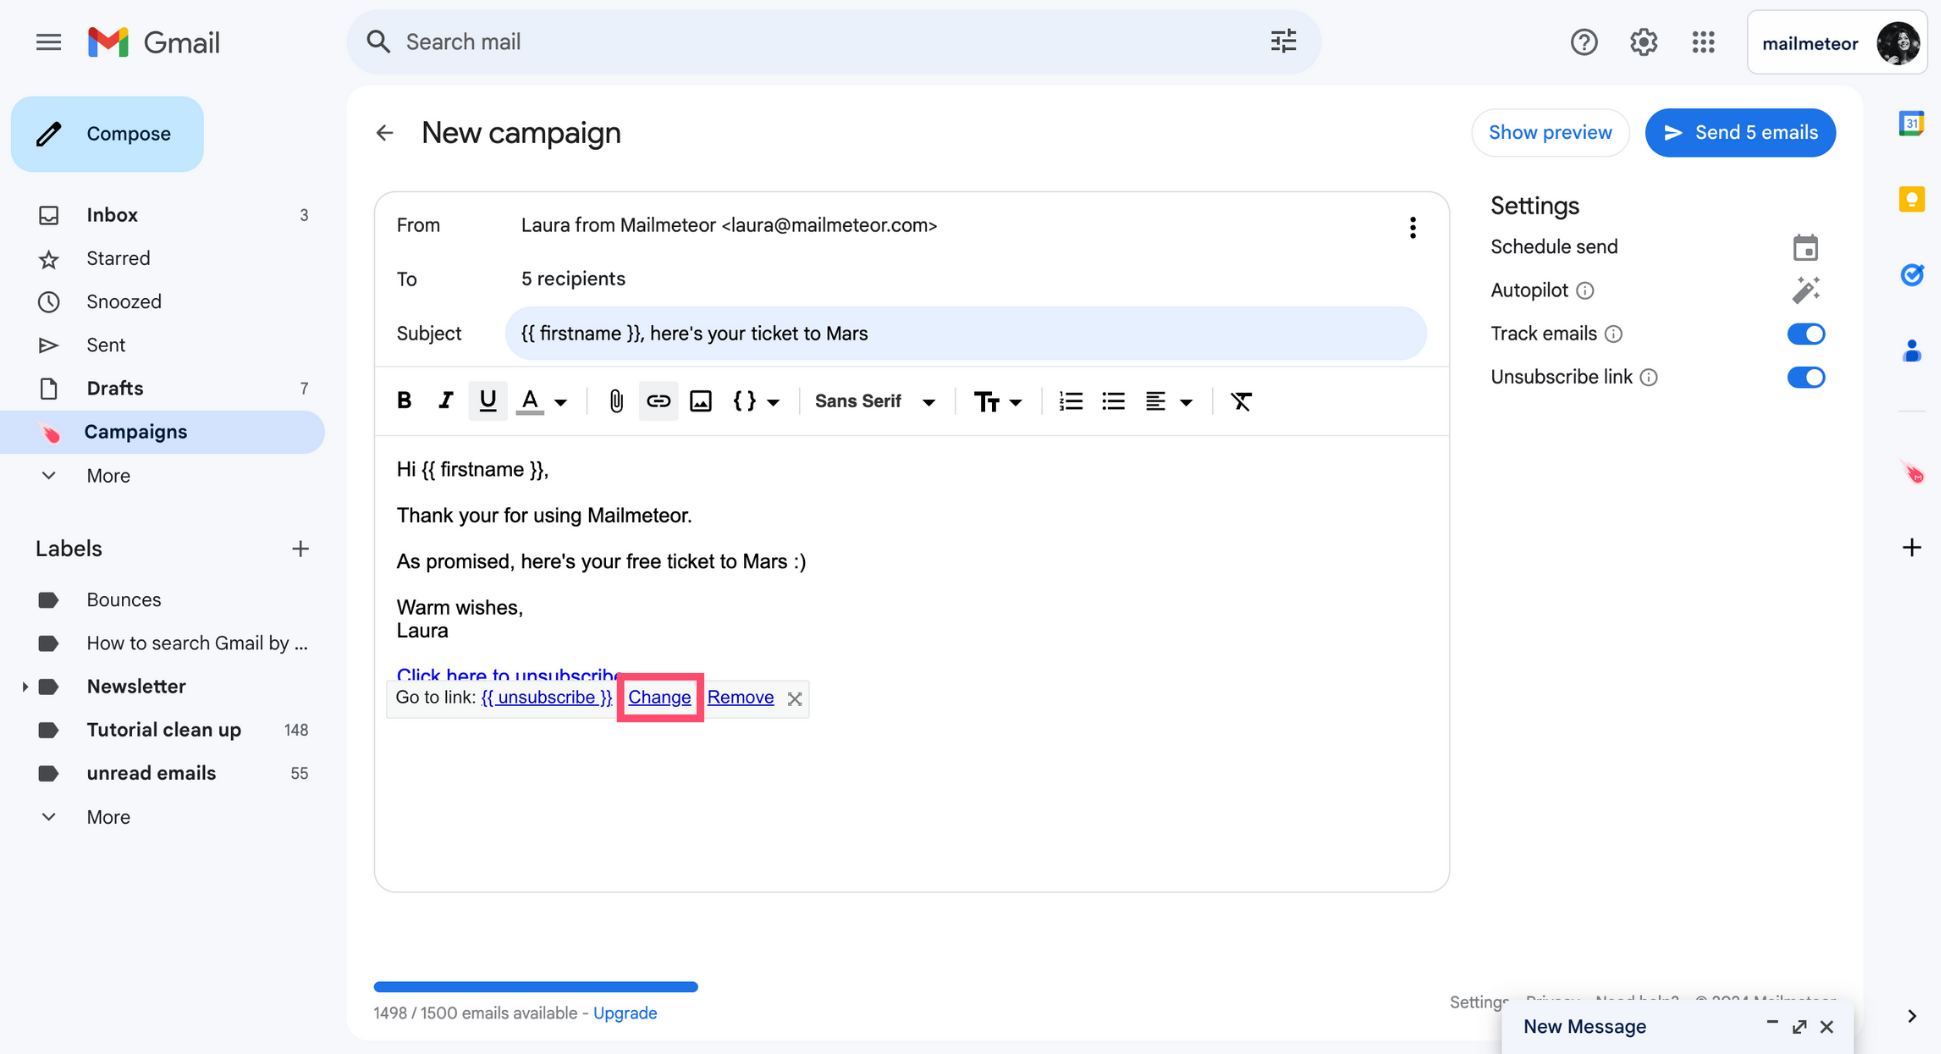Insert a numbered list
The image size is (1941, 1054).
[x=1071, y=401]
